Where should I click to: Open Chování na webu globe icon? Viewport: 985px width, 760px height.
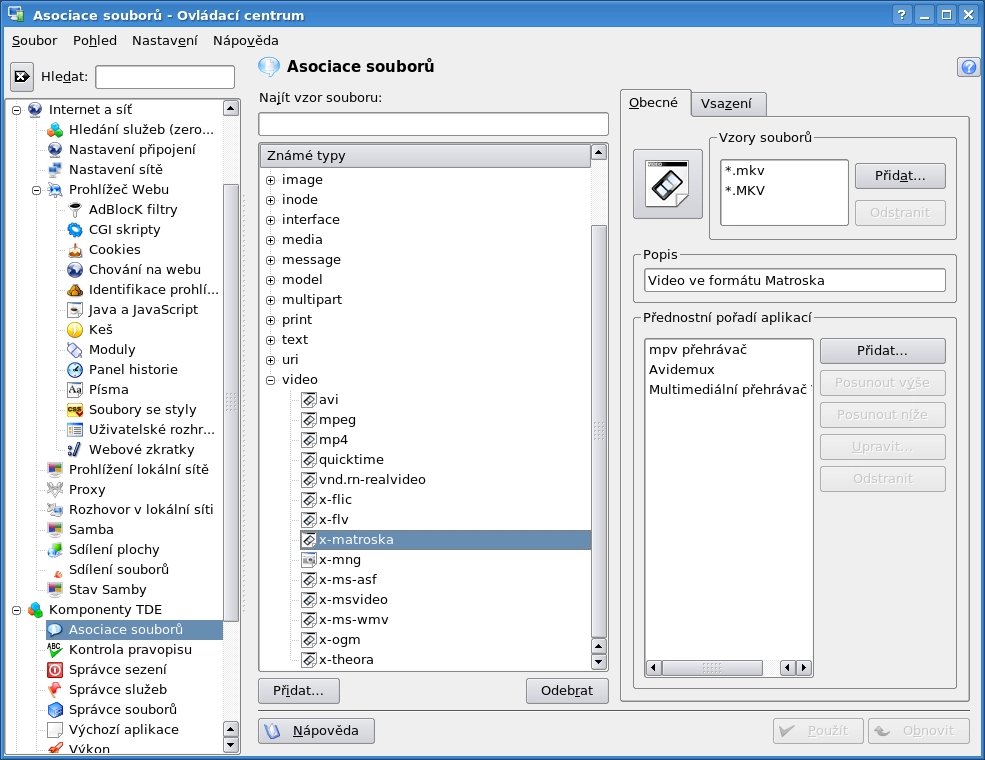pos(75,269)
